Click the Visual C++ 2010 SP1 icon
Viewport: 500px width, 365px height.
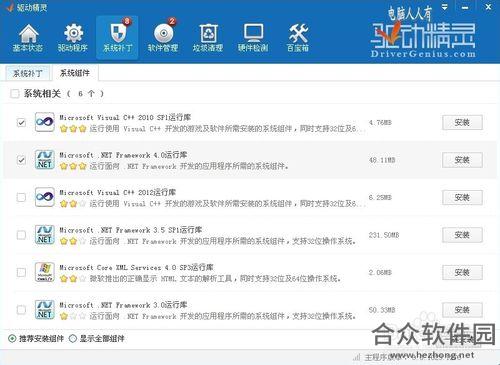[45, 122]
